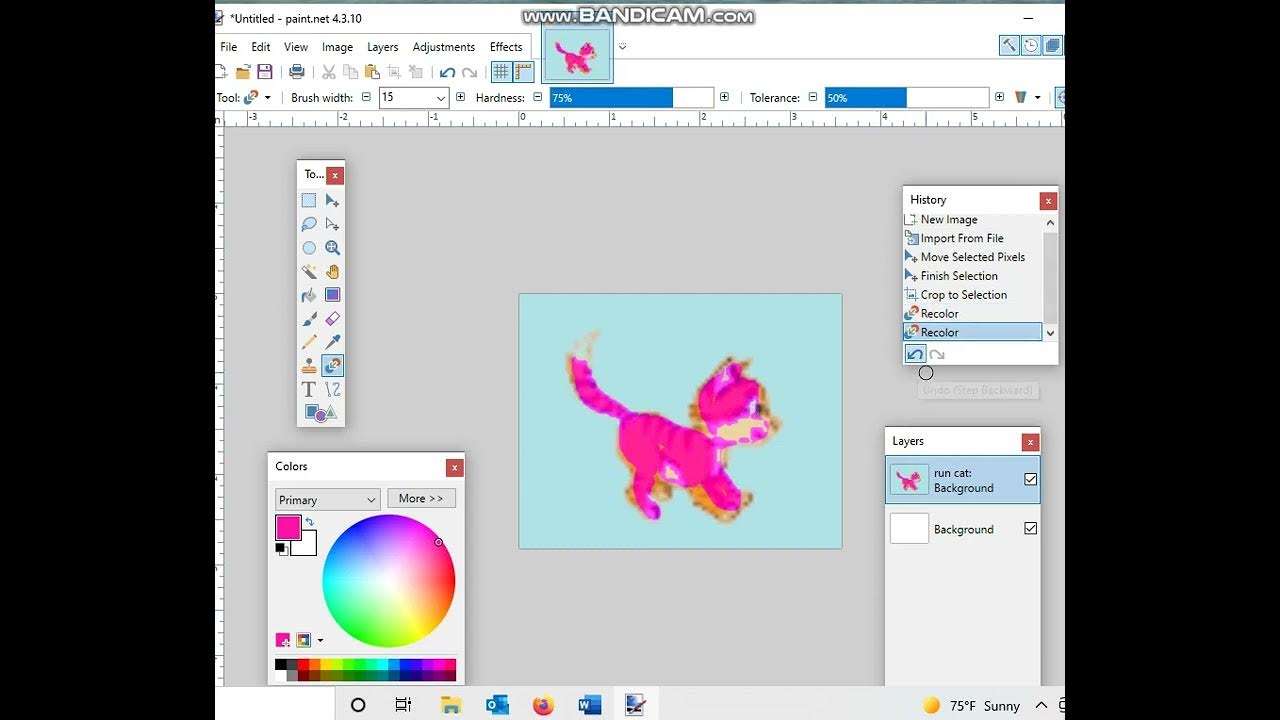Select the Clone Stamp tool
The height and width of the screenshot is (720, 1280).
coord(309,366)
